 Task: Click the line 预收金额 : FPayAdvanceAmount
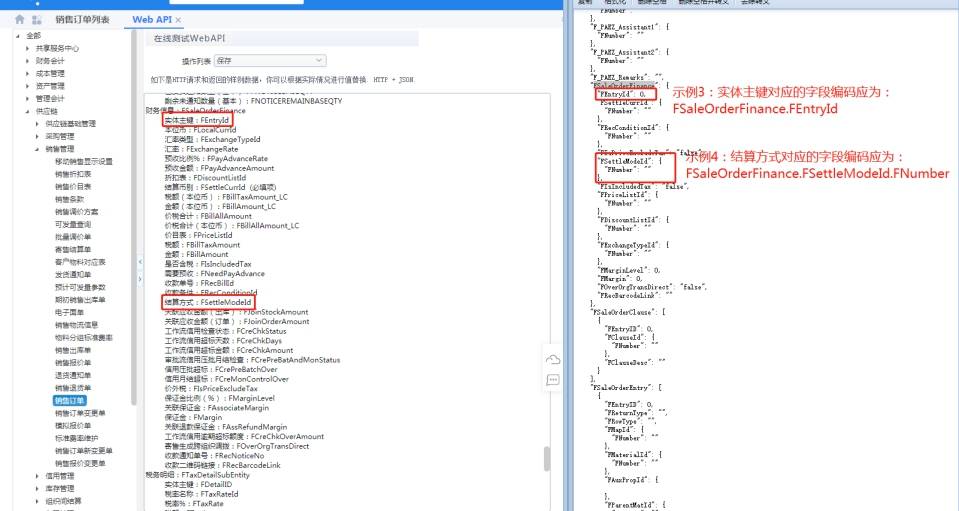point(219,168)
